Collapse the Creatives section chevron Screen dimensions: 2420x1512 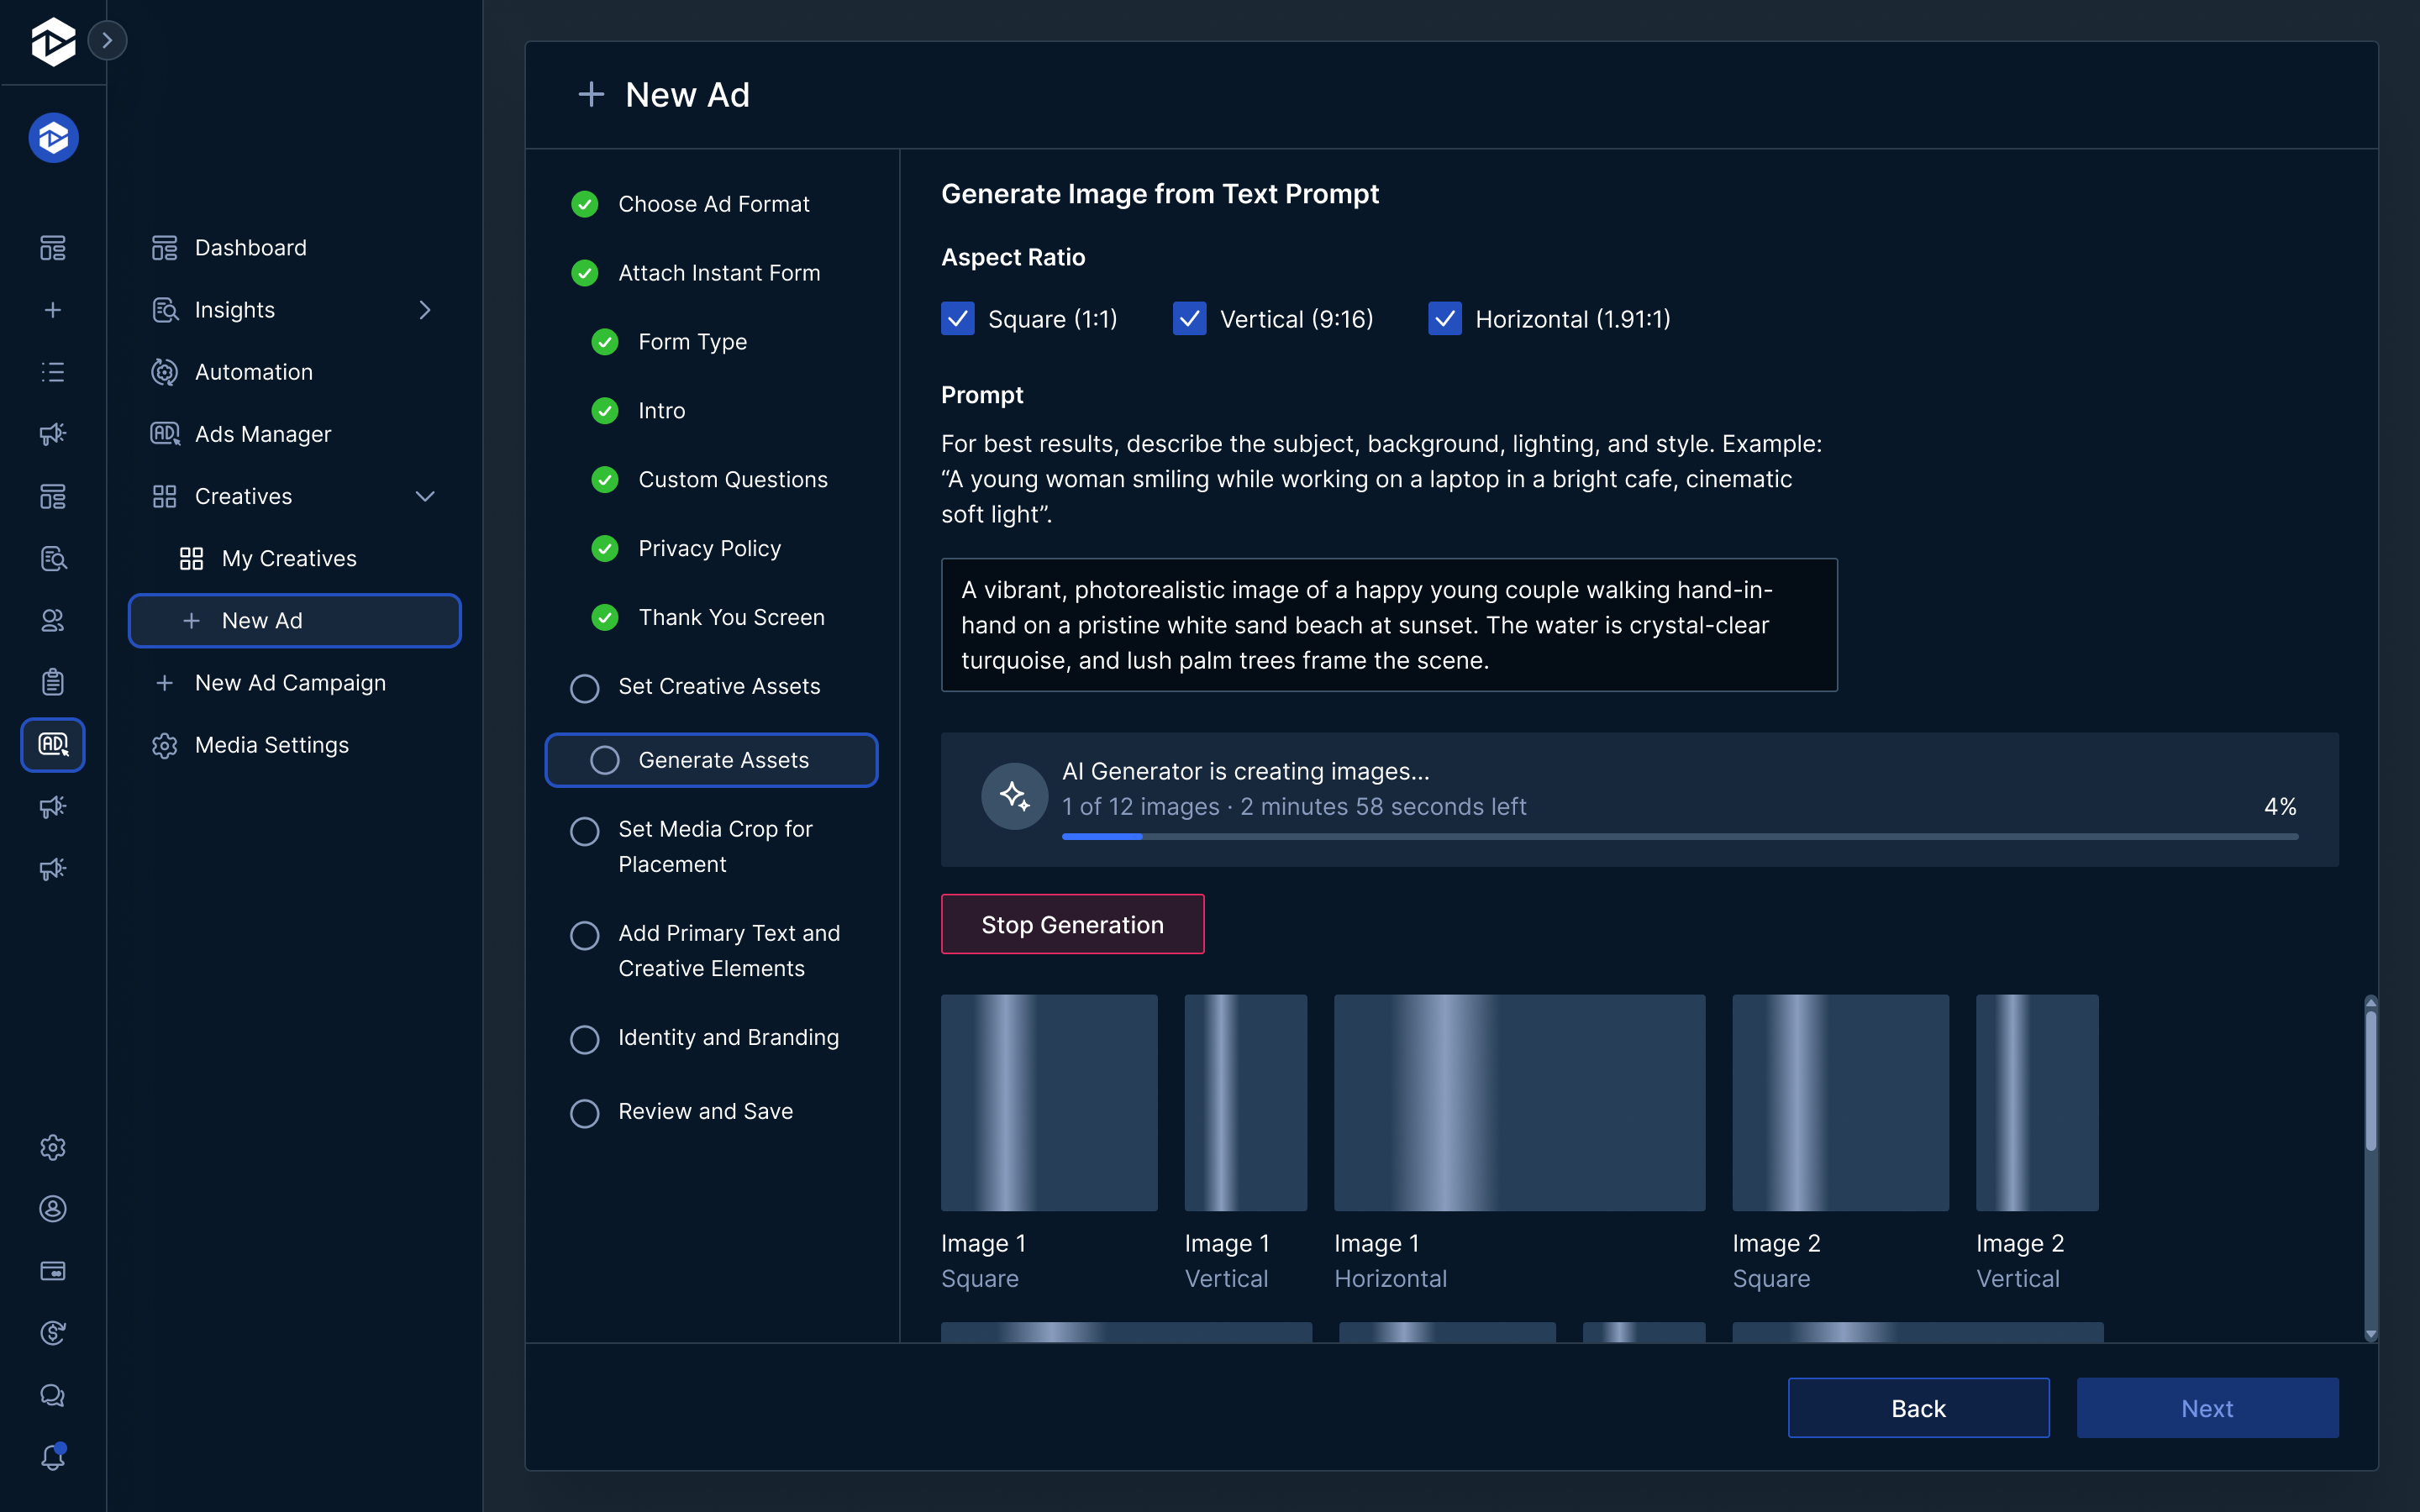(425, 496)
